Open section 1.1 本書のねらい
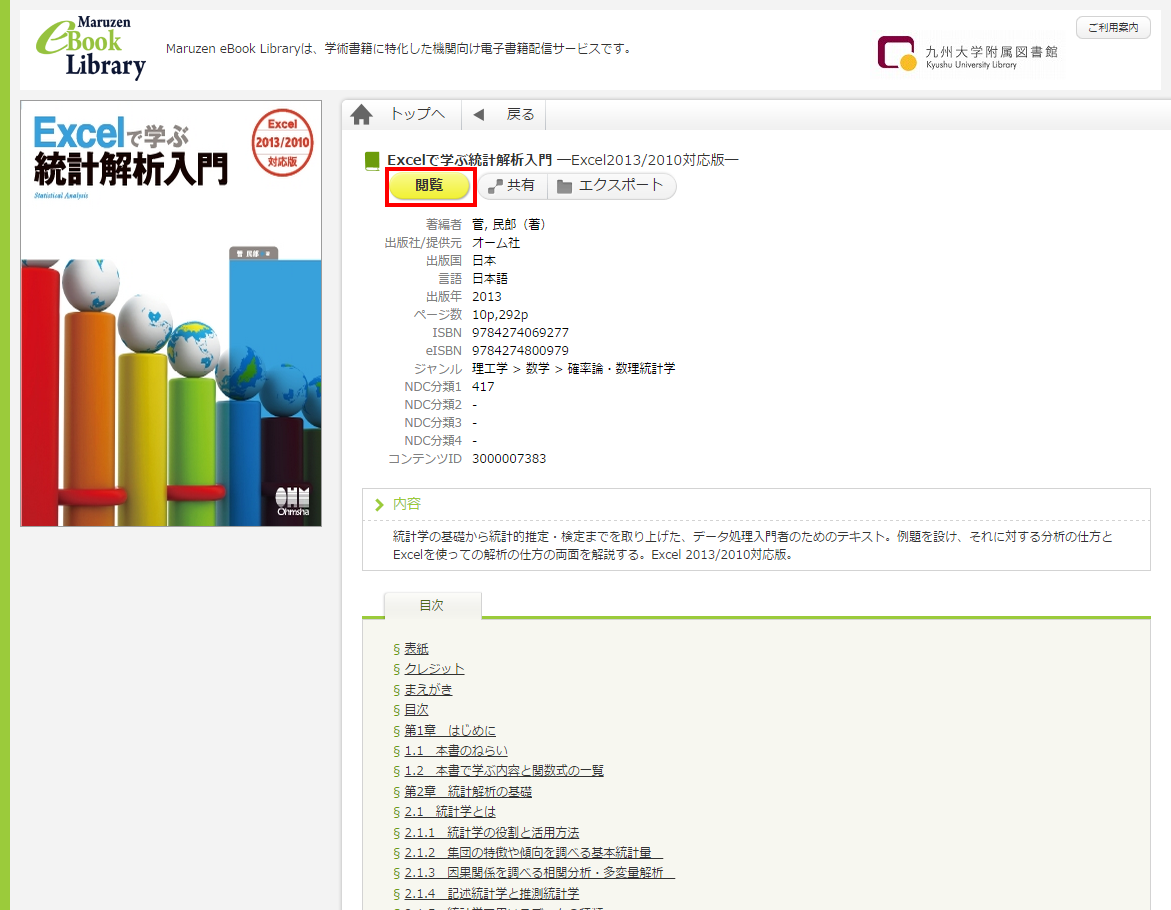The image size is (1171, 910). [456, 750]
